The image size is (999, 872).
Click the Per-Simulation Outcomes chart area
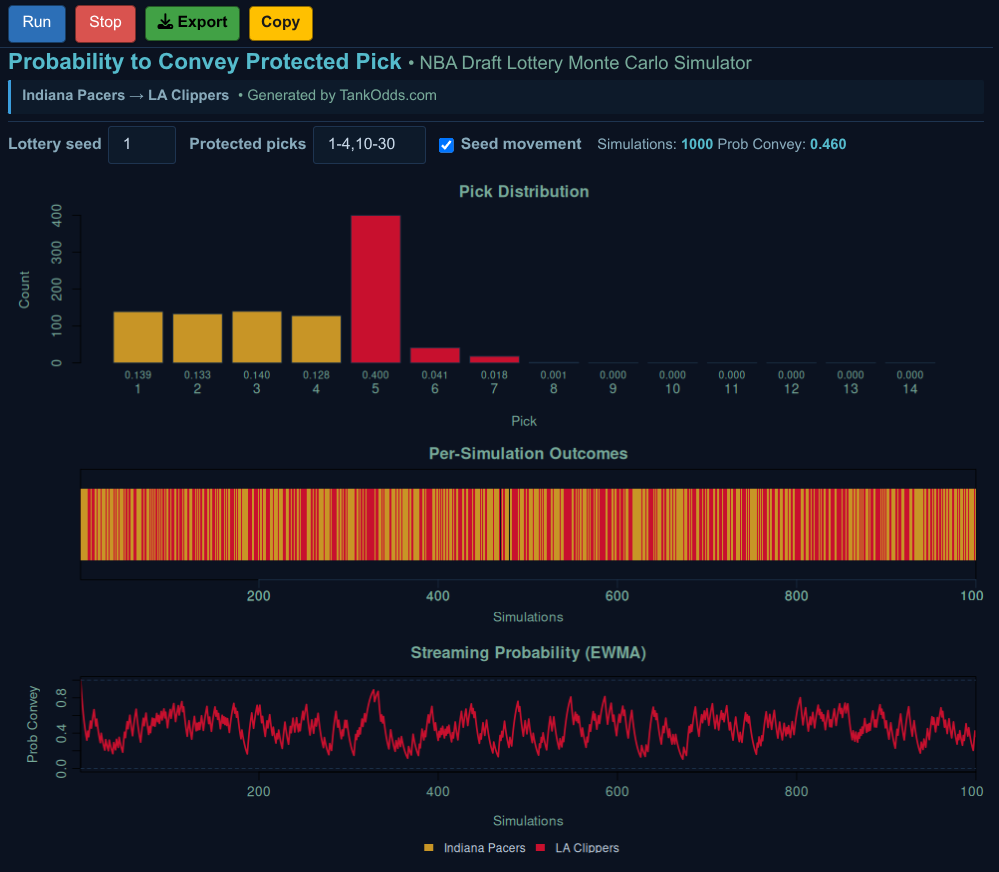(x=528, y=520)
